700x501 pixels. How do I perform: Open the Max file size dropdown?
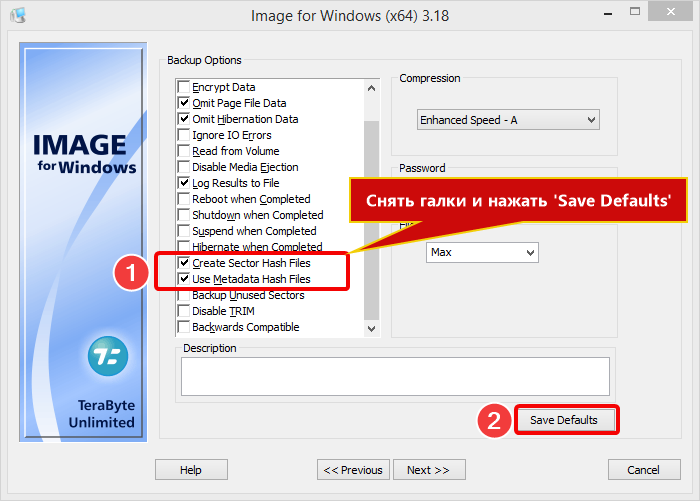coord(482,252)
